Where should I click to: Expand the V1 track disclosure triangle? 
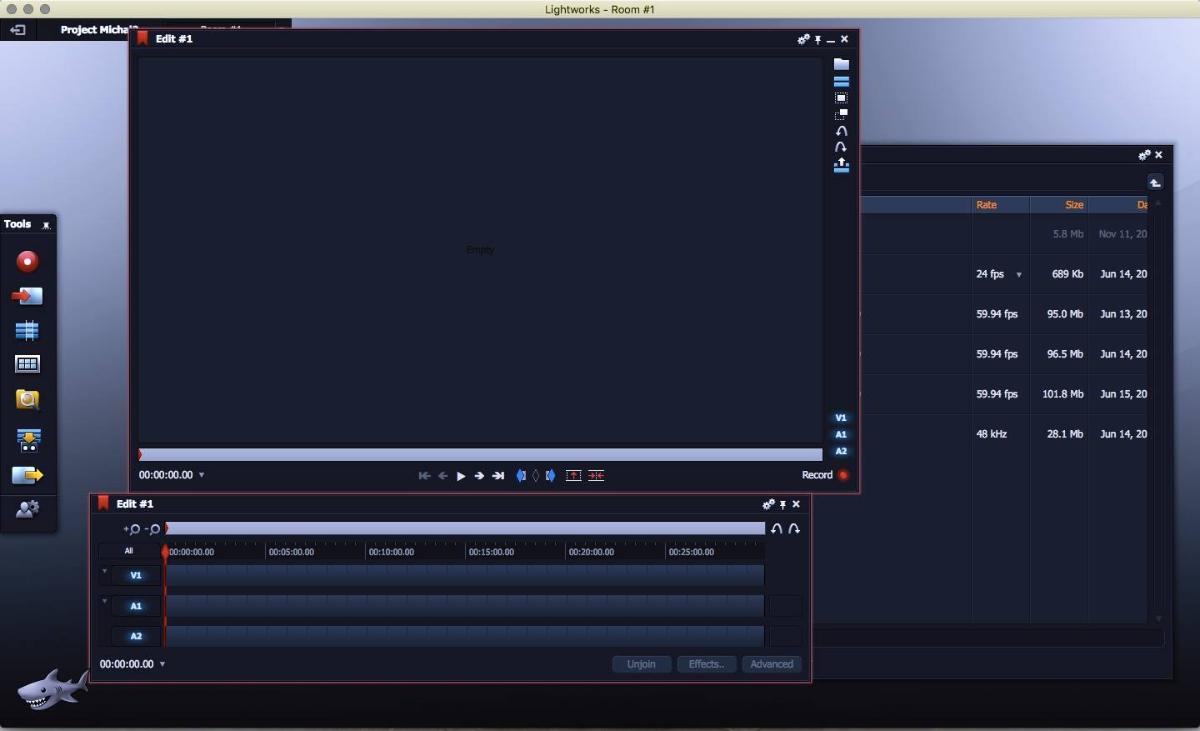104,572
